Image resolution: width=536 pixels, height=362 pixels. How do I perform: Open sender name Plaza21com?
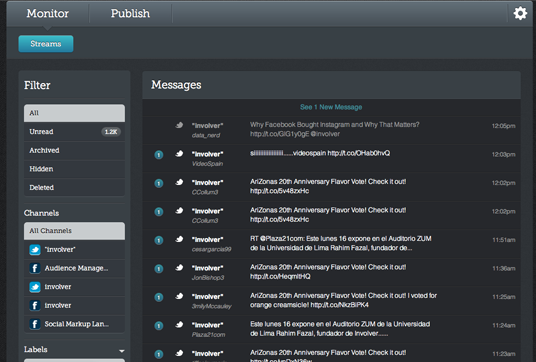pos(209,335)
